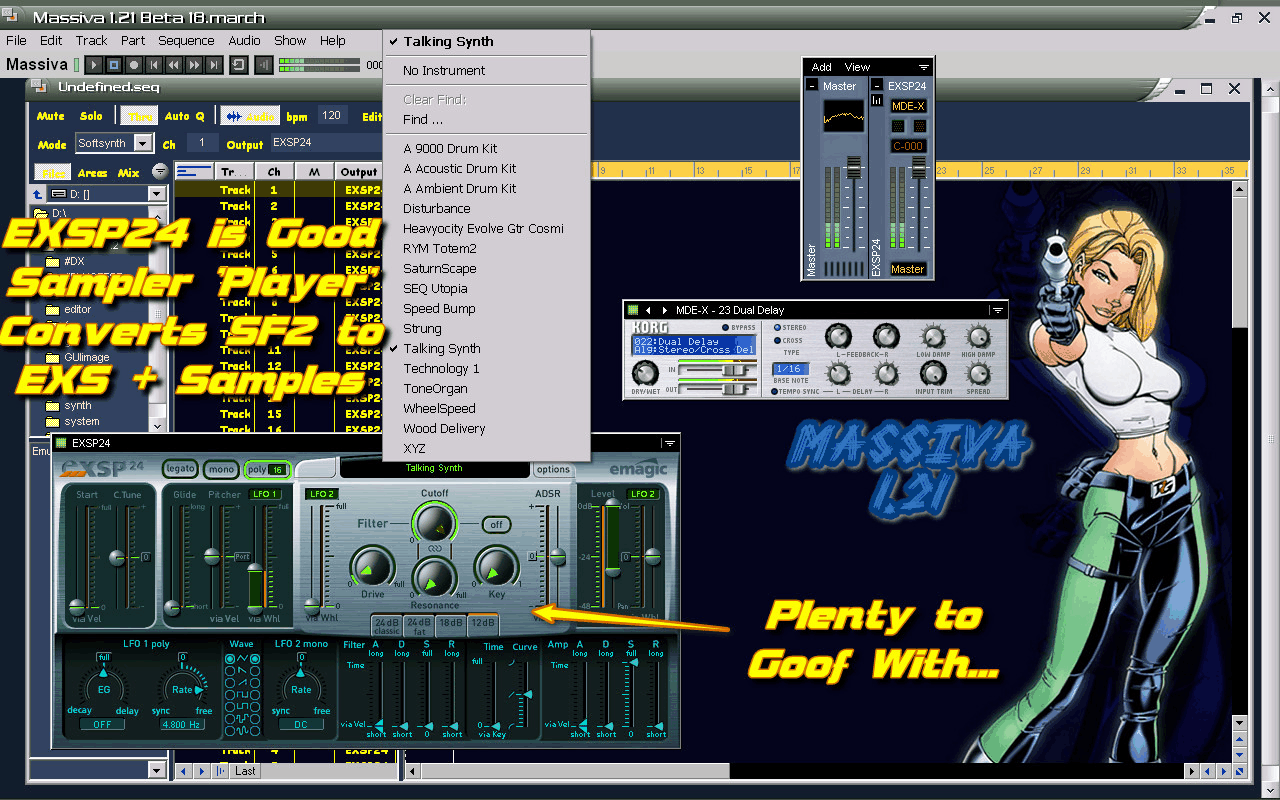1280x800 pixels.
Task: Click the INPUT TRIM knob on MDE-X
Action: tap(932, 374)
